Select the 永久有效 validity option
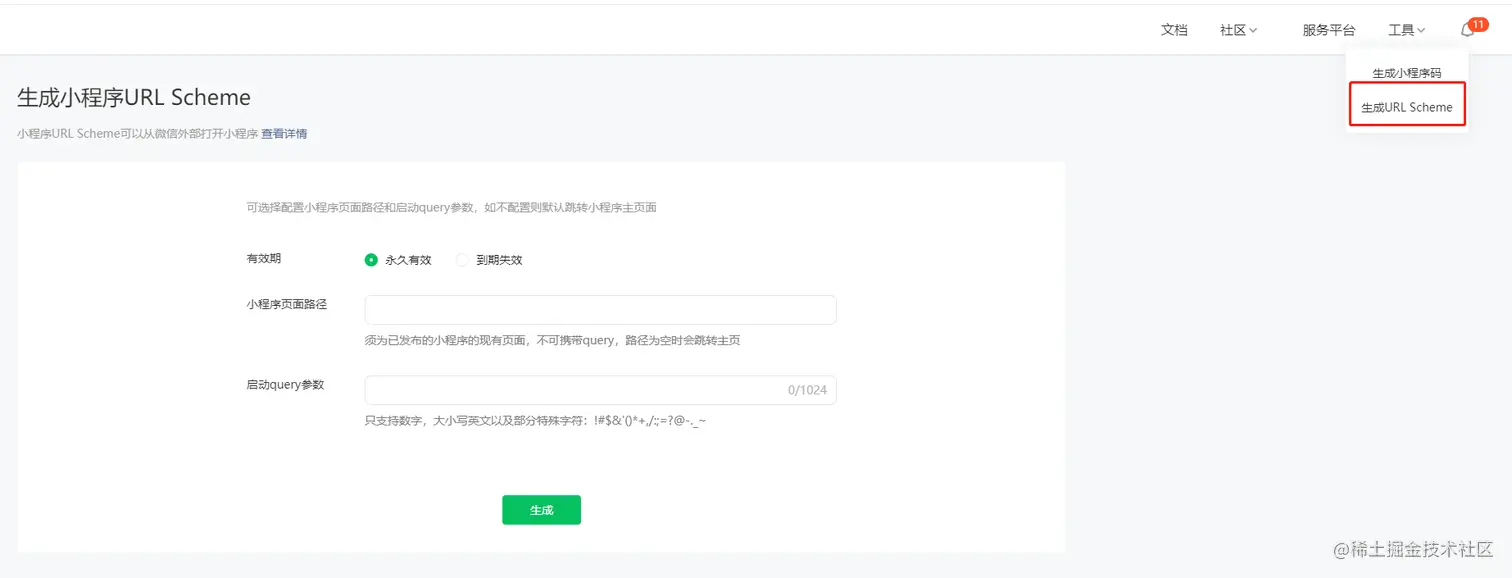 370,259
